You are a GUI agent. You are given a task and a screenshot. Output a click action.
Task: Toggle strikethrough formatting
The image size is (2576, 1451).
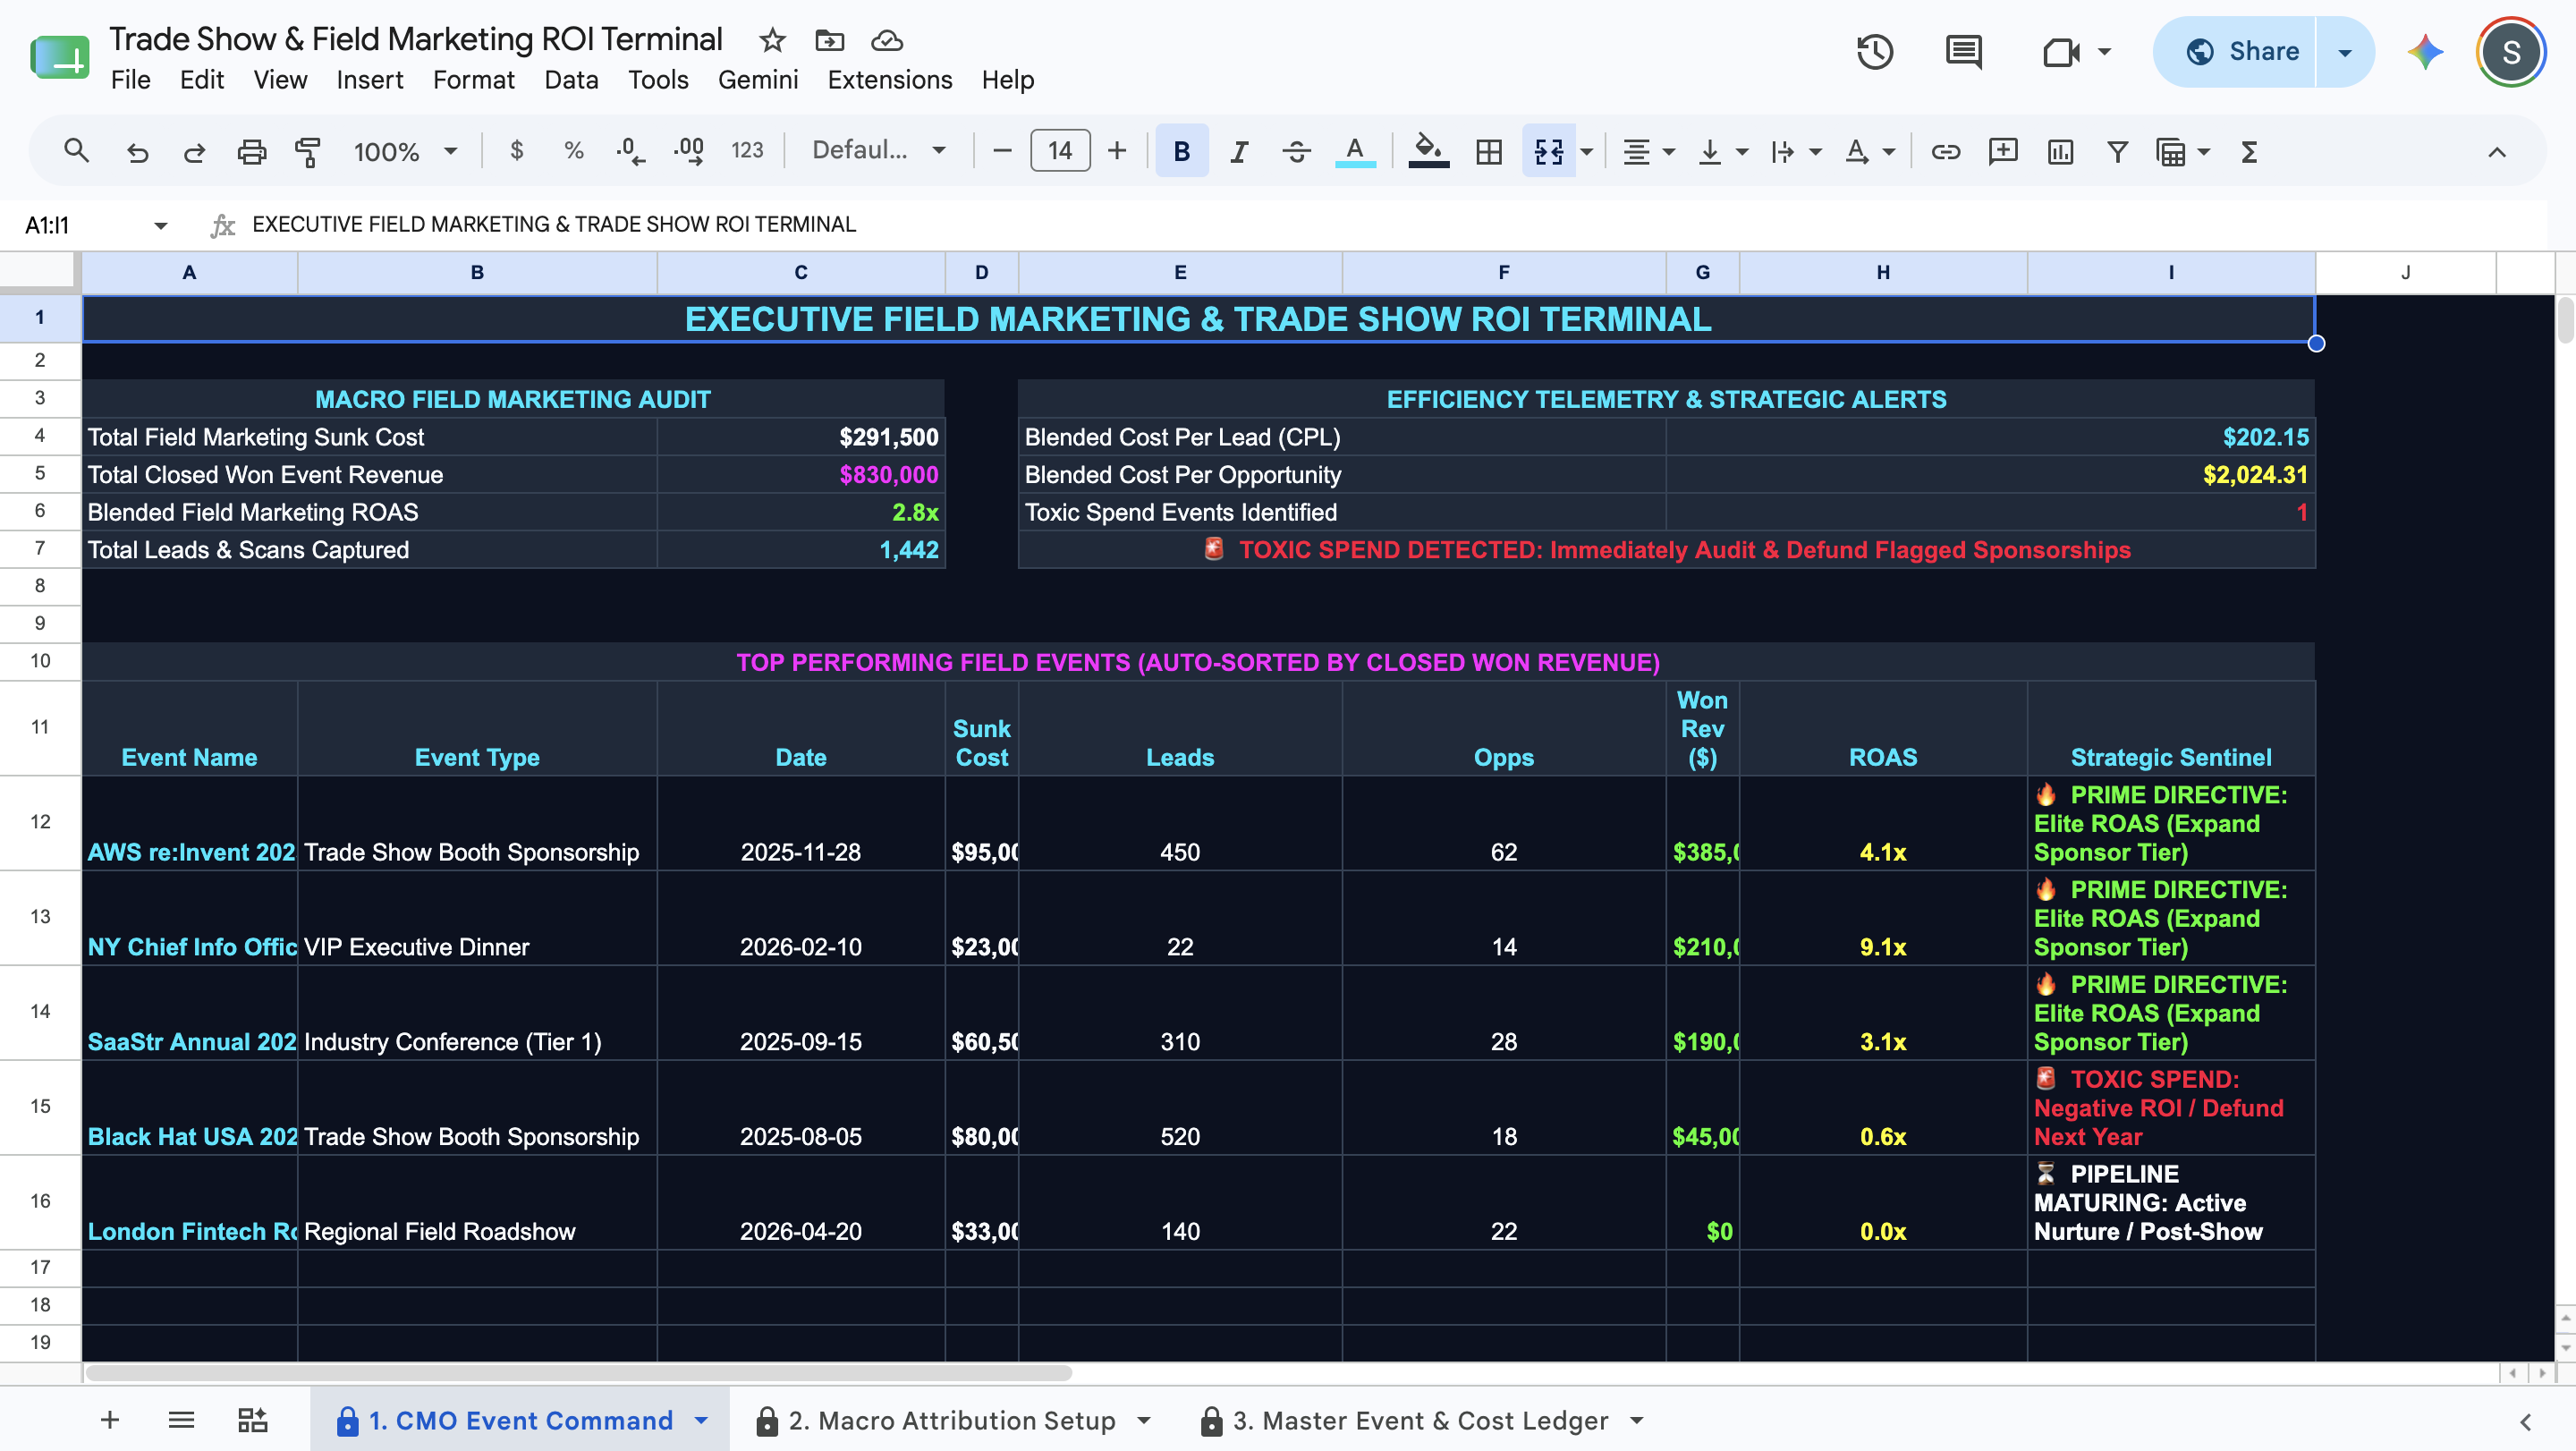pos(1296,151)
